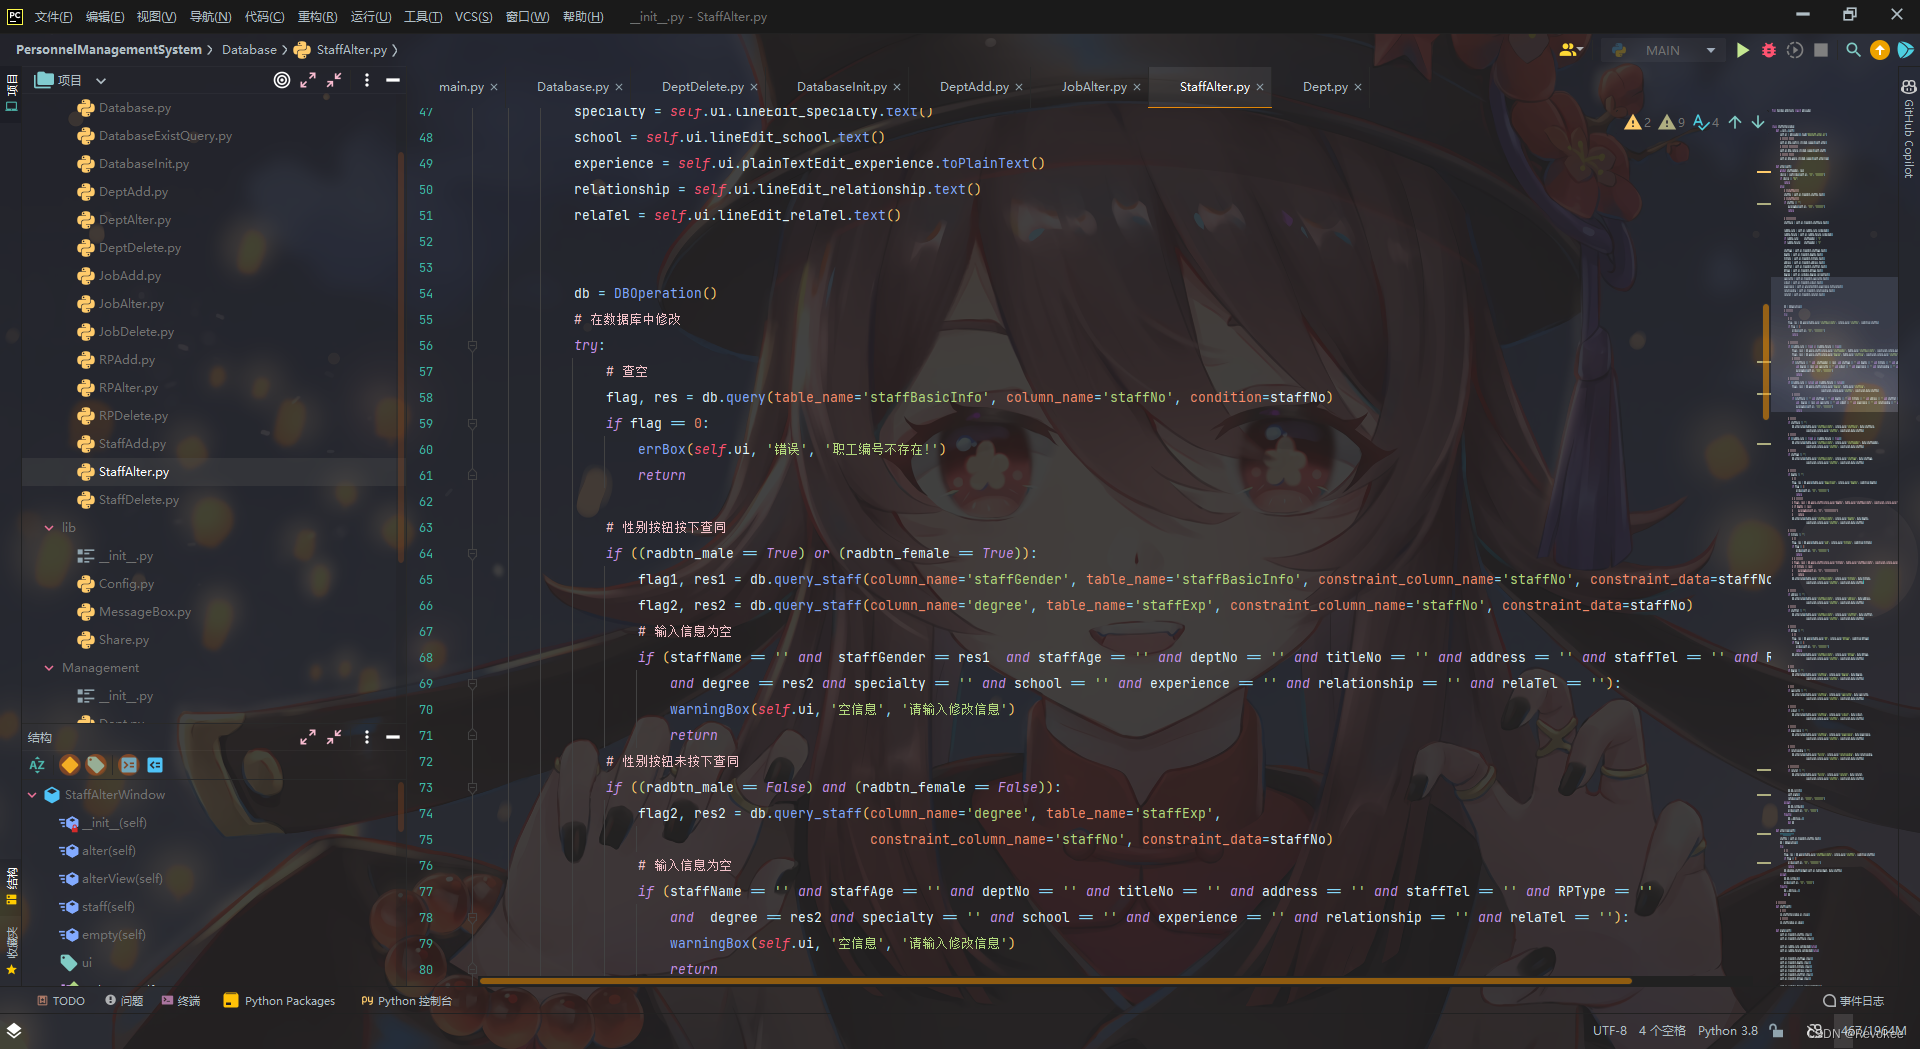
Task: Open Code With Me users icon
Action: pos(1567,50)
